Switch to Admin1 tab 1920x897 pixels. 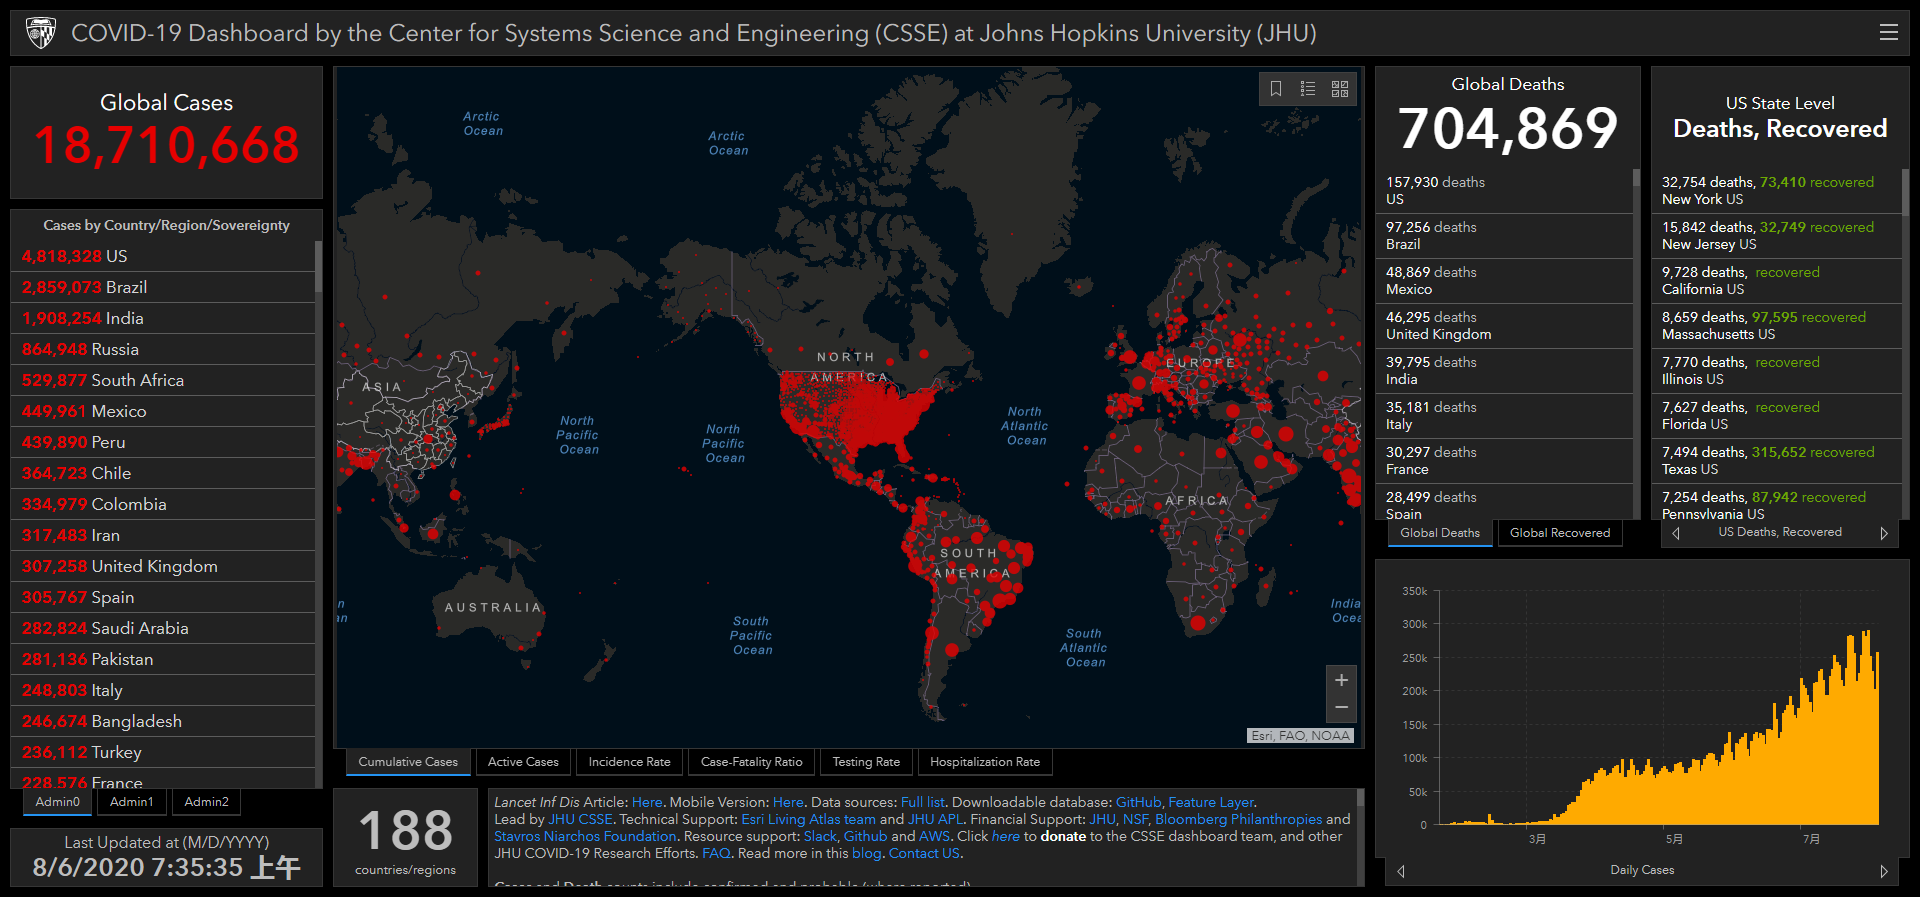[132, 802]
